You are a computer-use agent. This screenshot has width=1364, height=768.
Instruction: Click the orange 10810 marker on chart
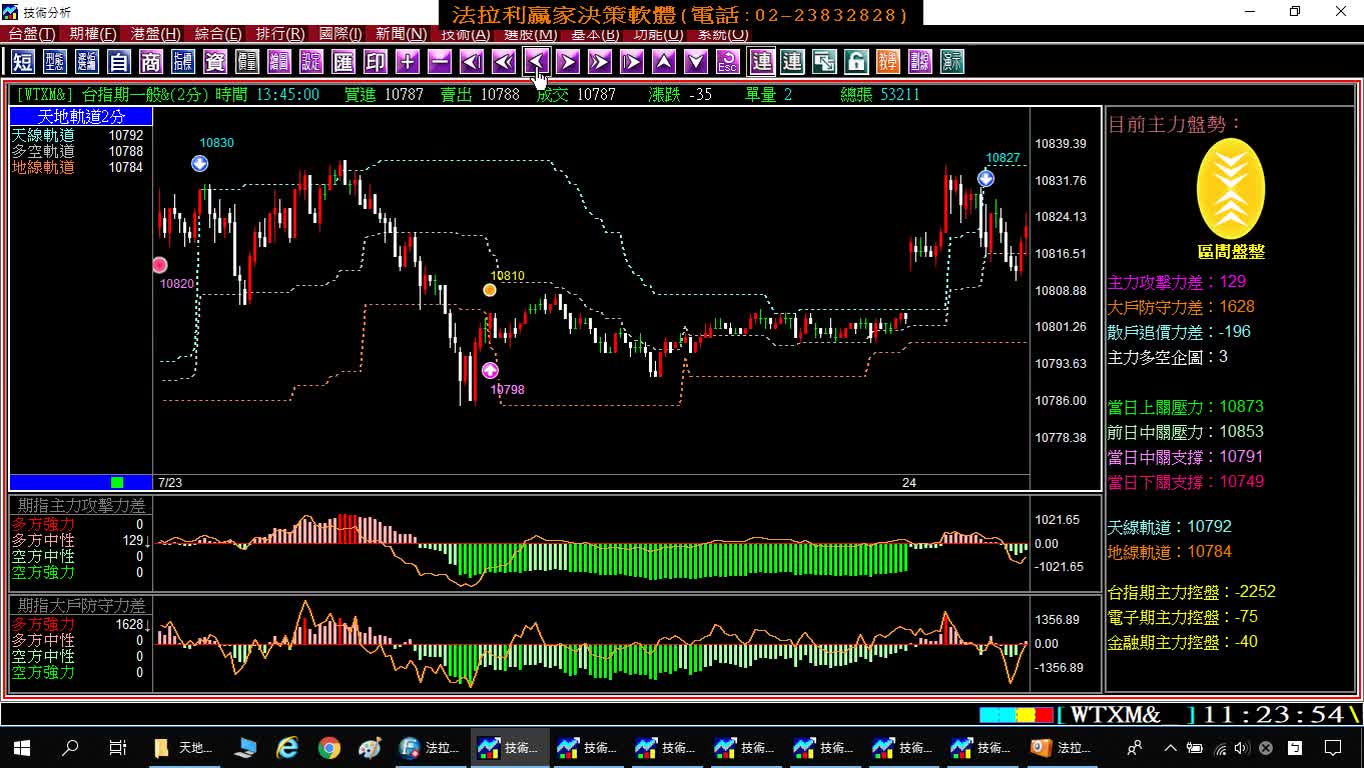pos(490,290)
